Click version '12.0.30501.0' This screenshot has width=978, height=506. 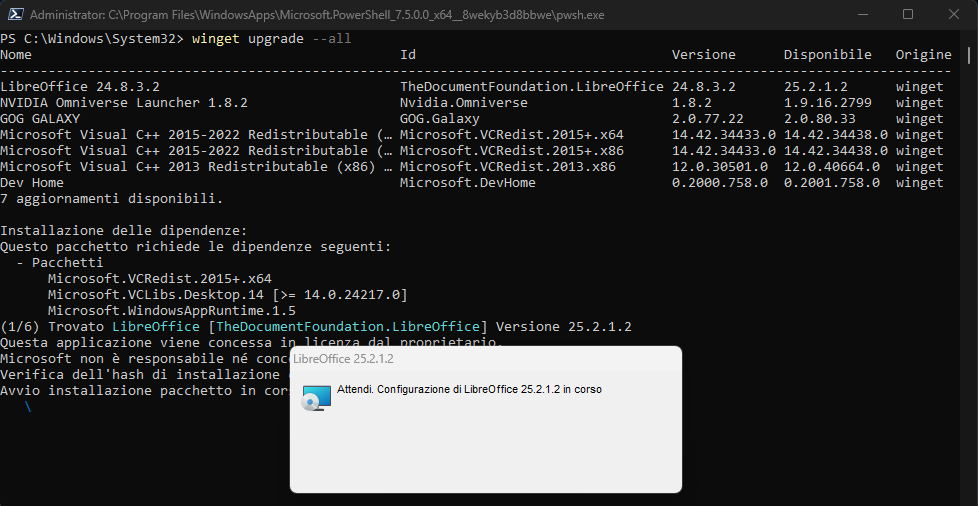(x=720, y=167)
